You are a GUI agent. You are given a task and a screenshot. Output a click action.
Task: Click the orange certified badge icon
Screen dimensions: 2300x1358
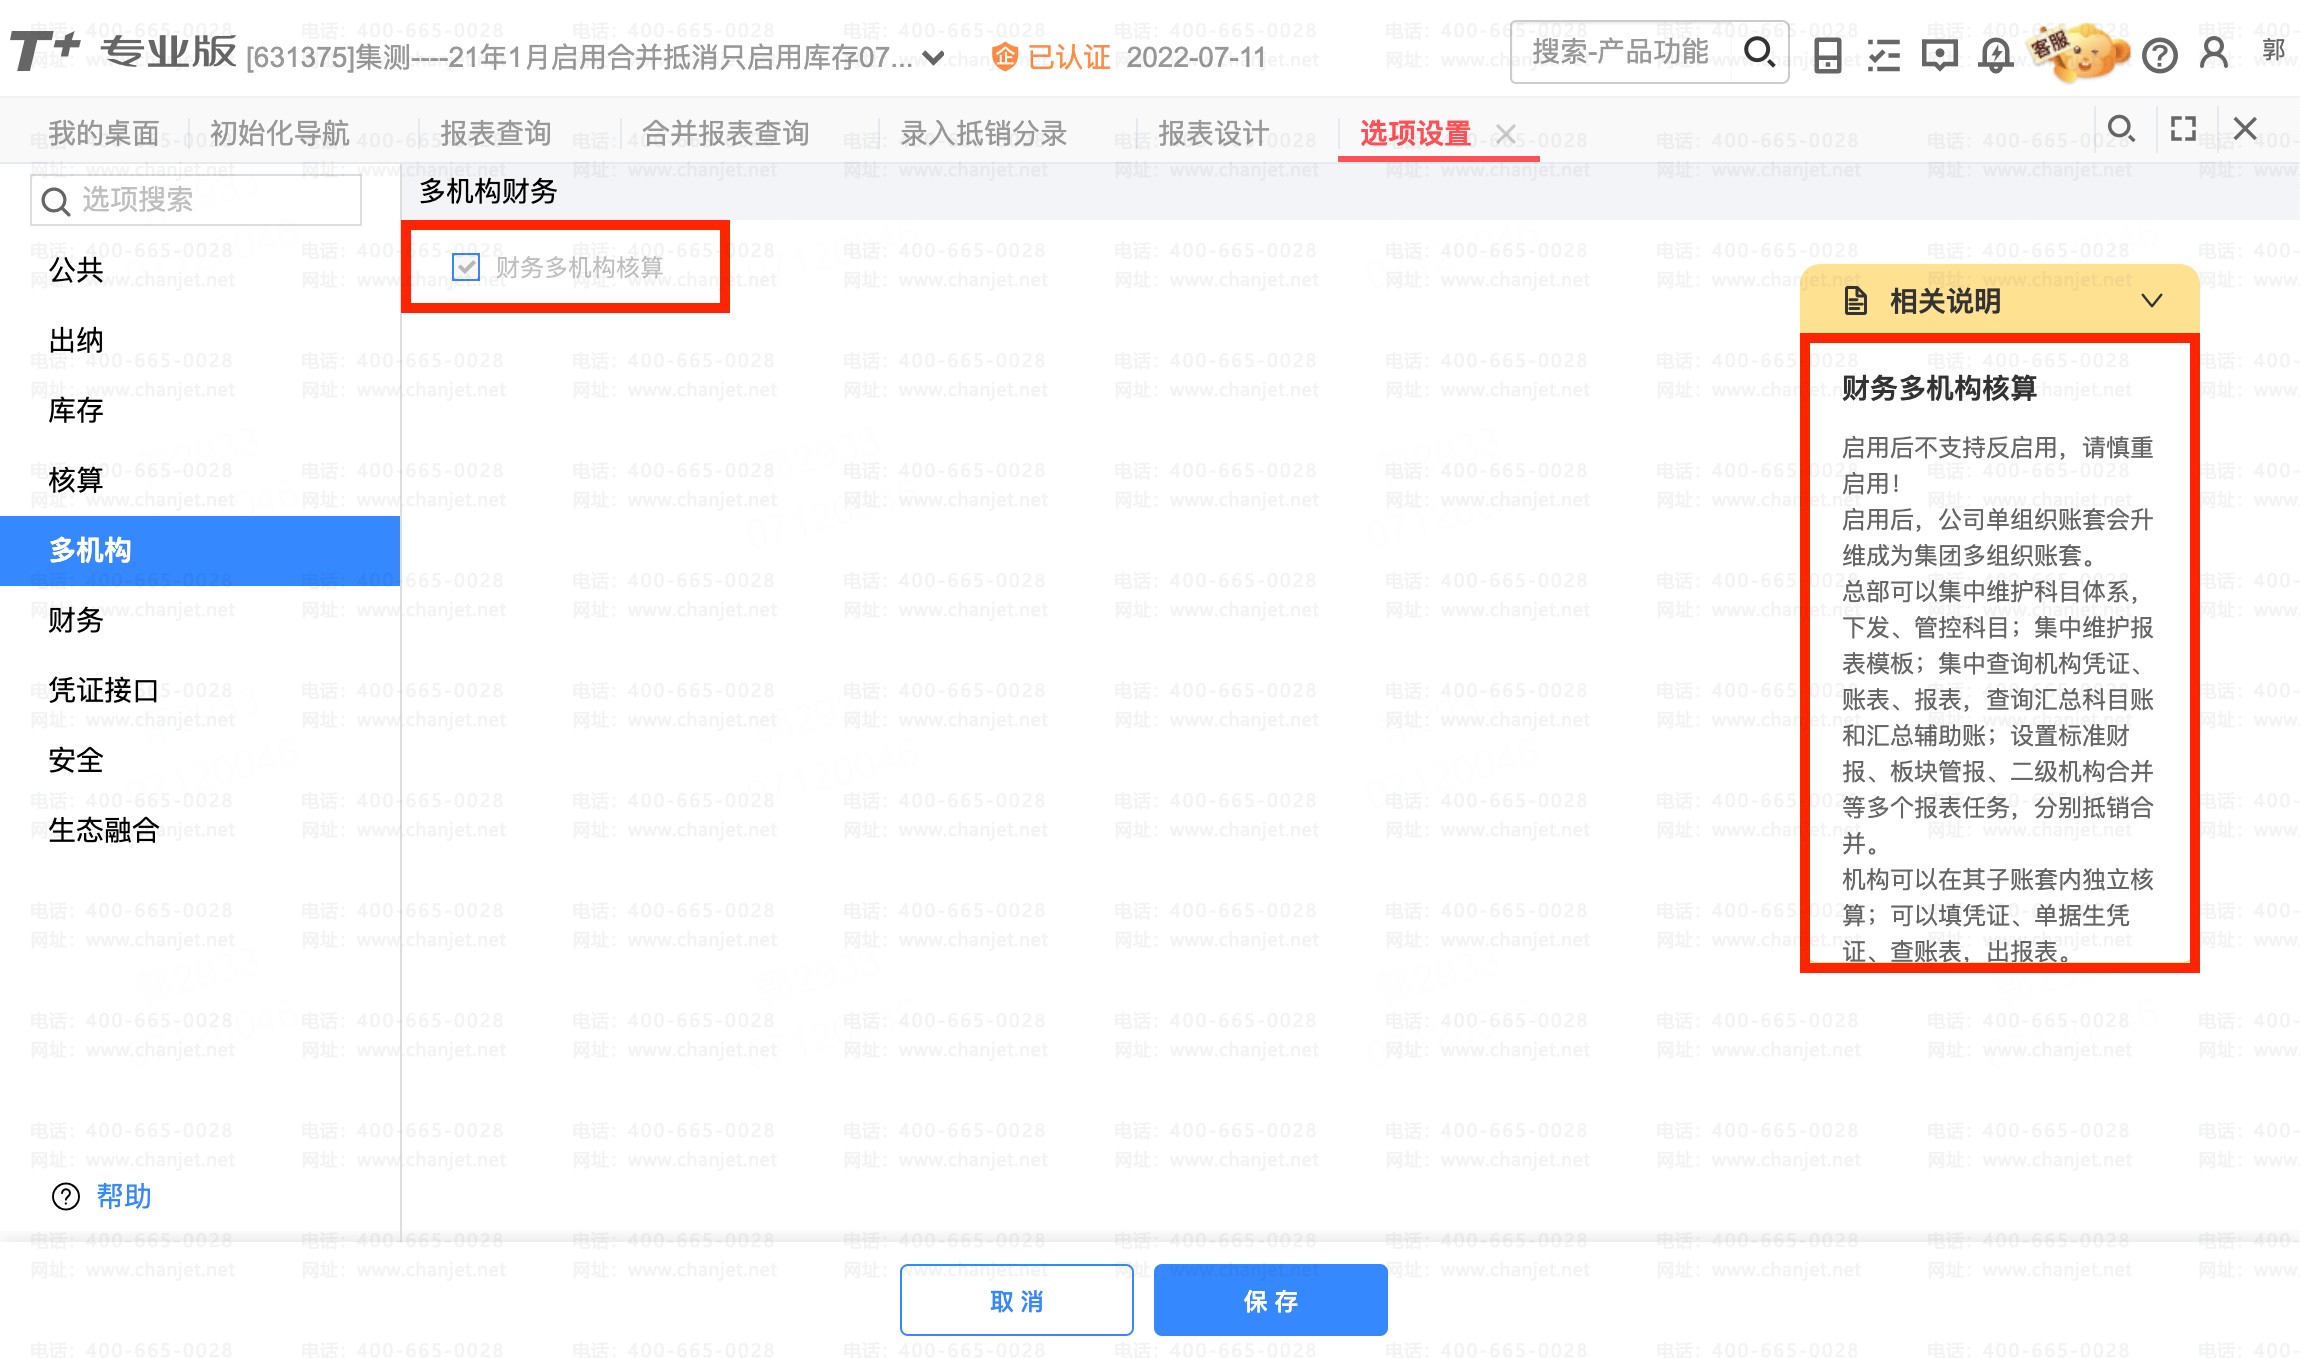[x=1005, y=57]
